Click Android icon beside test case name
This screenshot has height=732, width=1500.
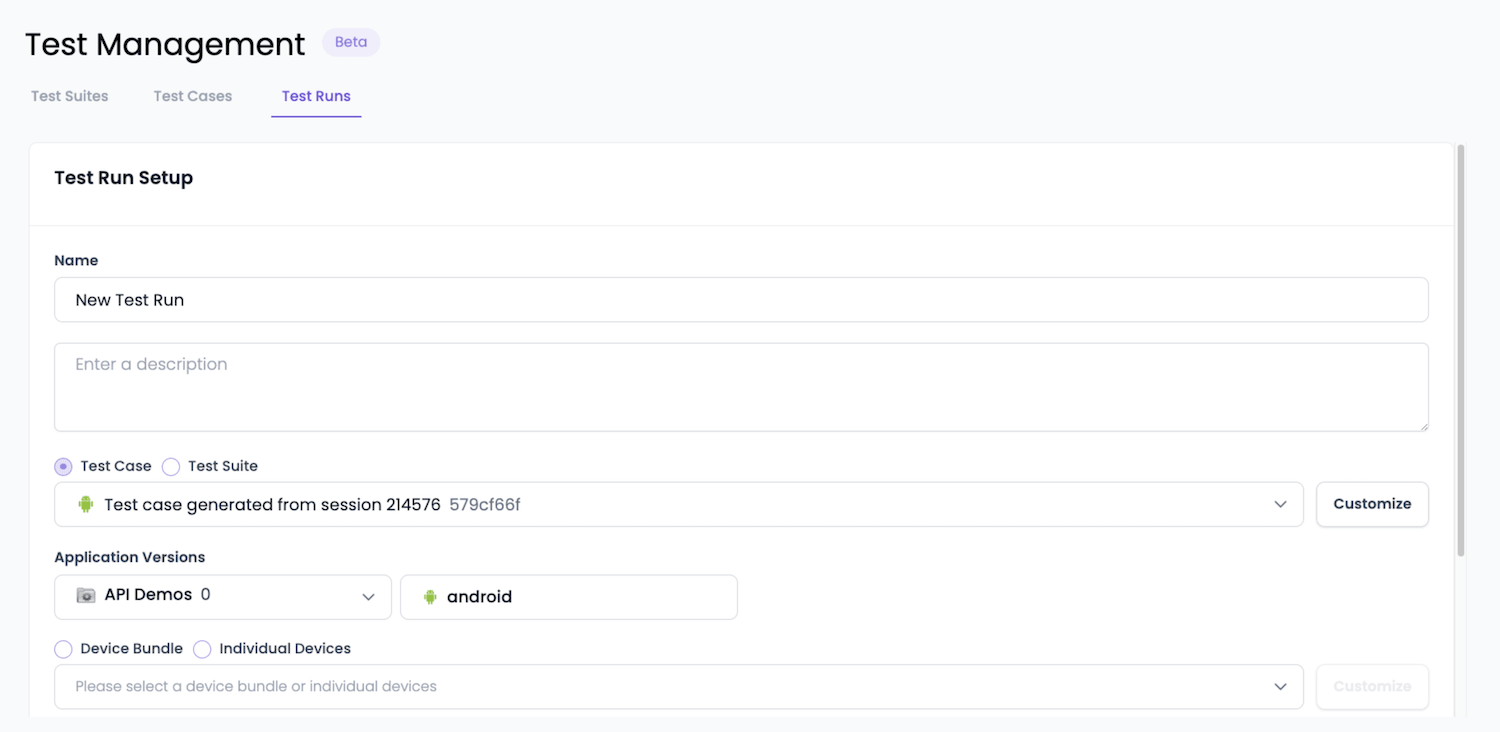tap(86, 504)
